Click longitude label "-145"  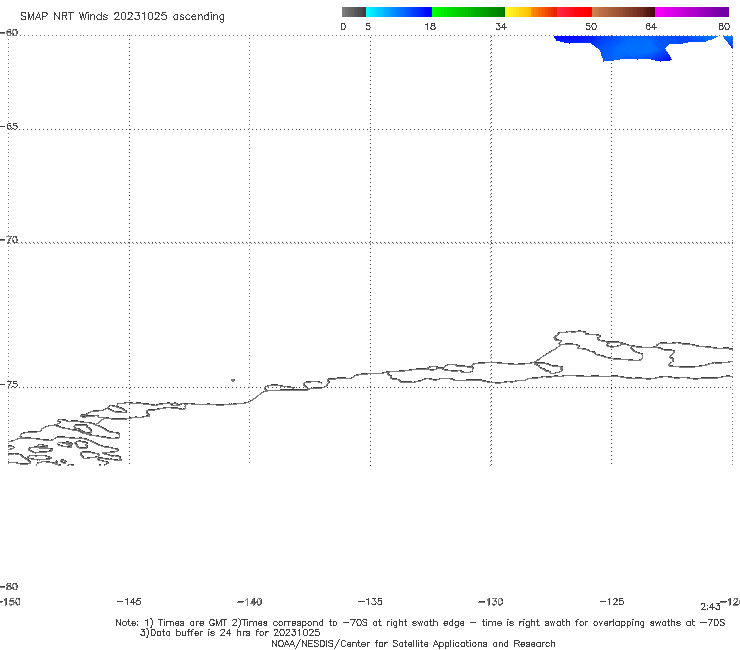tap(129, 601)
